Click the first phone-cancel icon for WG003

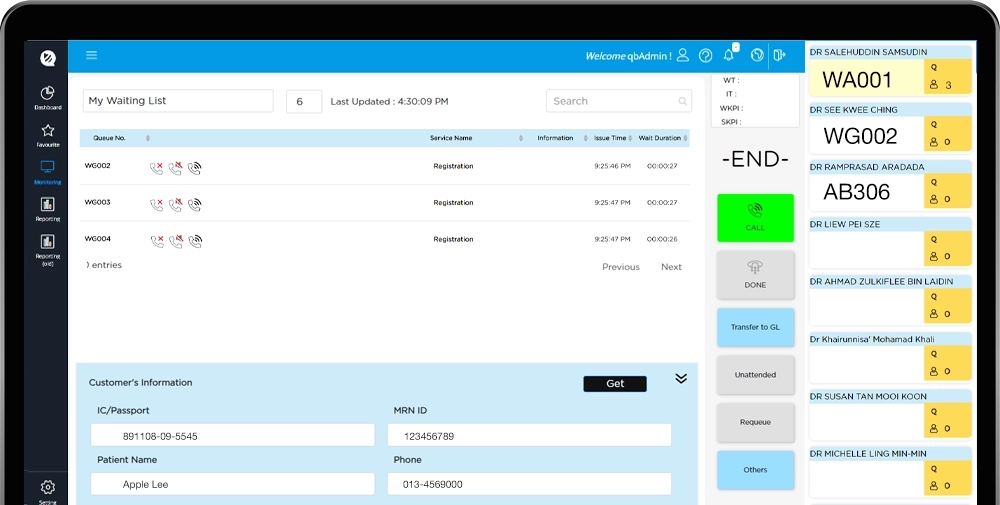[x=156, y=204]
